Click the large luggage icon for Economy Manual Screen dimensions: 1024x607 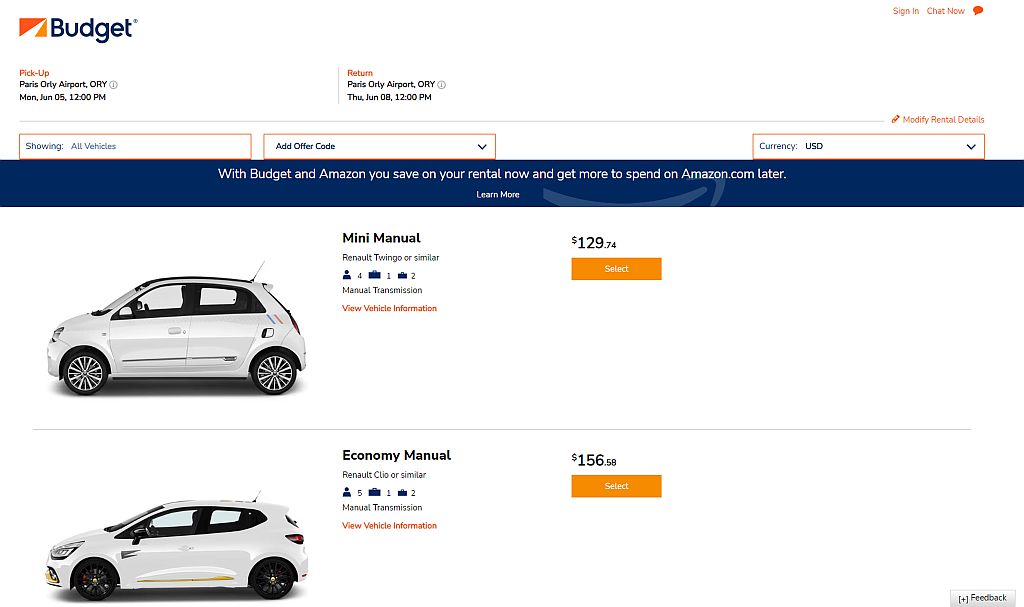tap(374, 492)
